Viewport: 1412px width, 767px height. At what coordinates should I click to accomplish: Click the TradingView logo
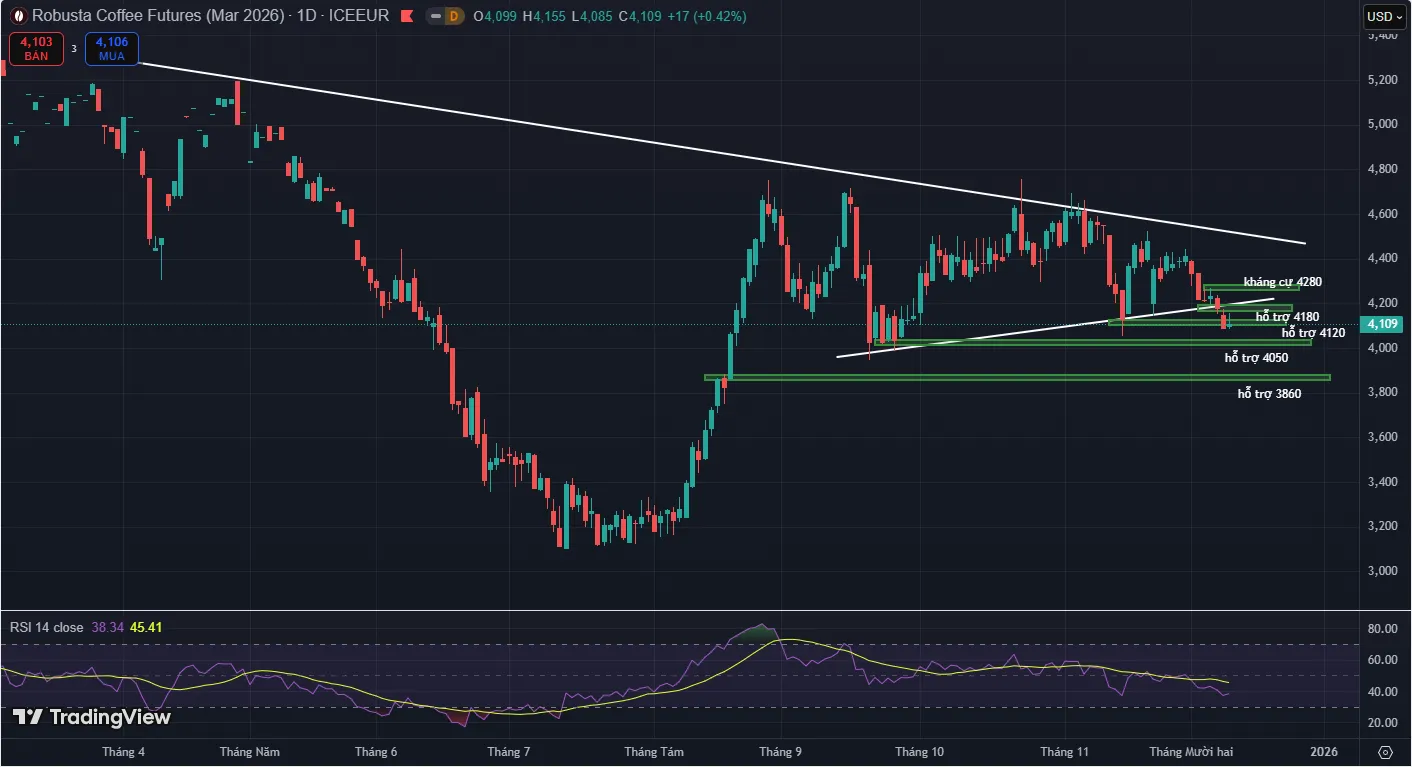[92, 717]
